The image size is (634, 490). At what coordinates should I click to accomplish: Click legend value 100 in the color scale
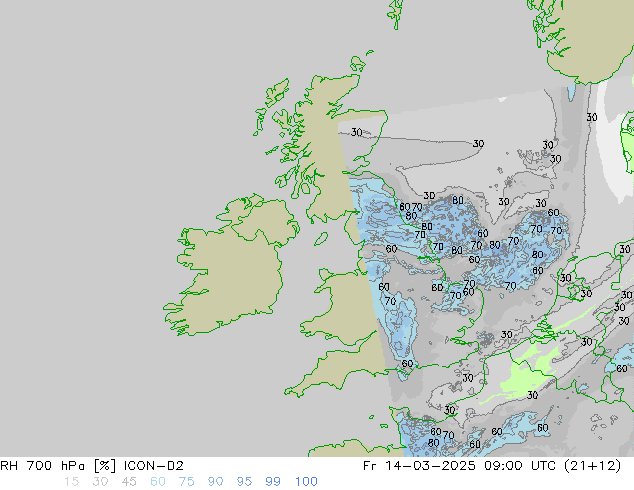click(x=306, y=482)
